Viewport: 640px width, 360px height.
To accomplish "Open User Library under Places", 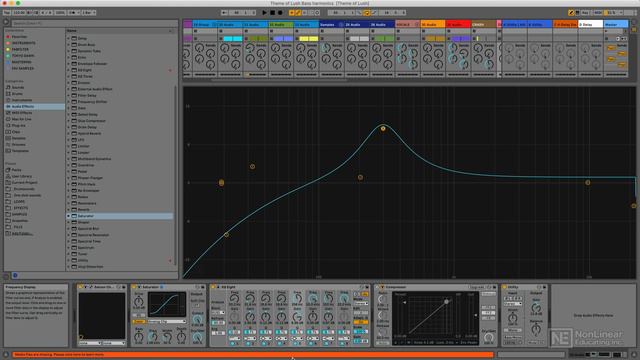I will (21, 176).
